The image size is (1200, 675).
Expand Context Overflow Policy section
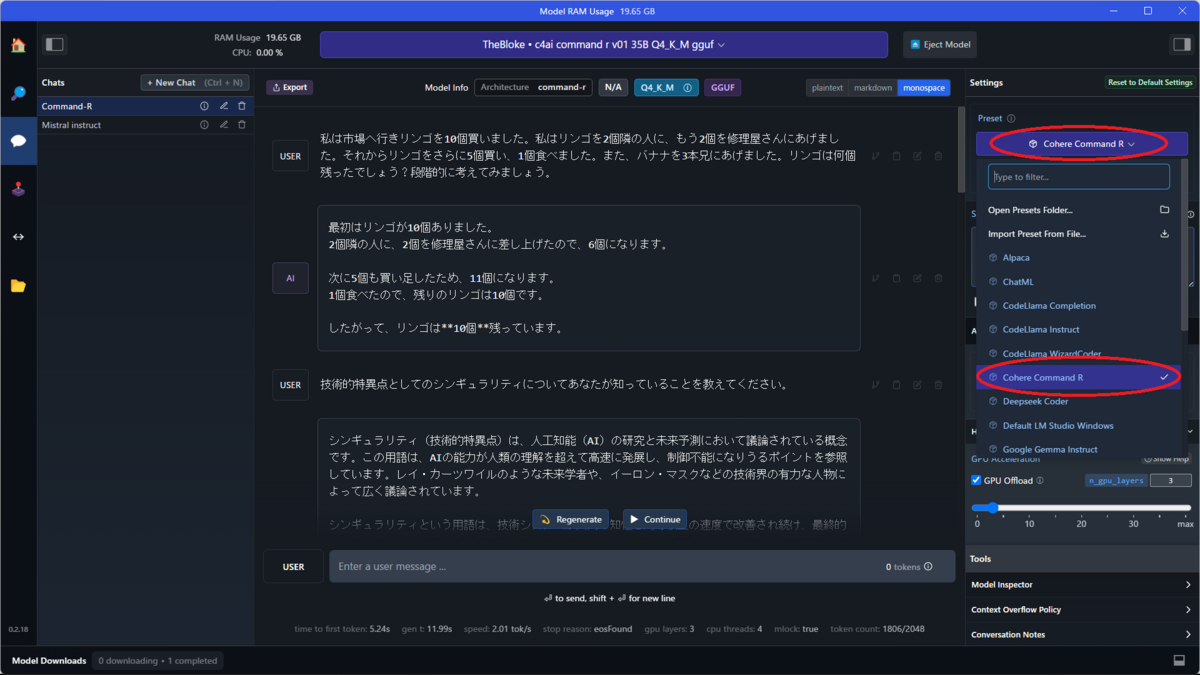pos(1082,610)
